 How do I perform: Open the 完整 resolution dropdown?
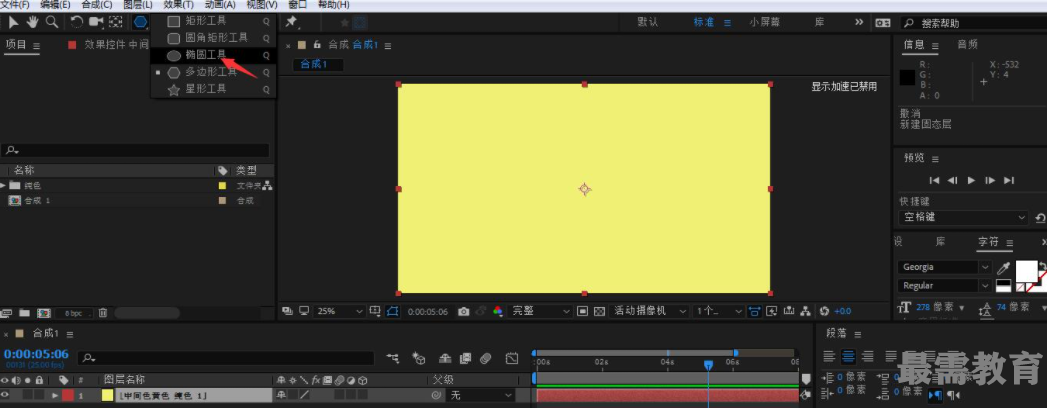click(x=540, y=311)
